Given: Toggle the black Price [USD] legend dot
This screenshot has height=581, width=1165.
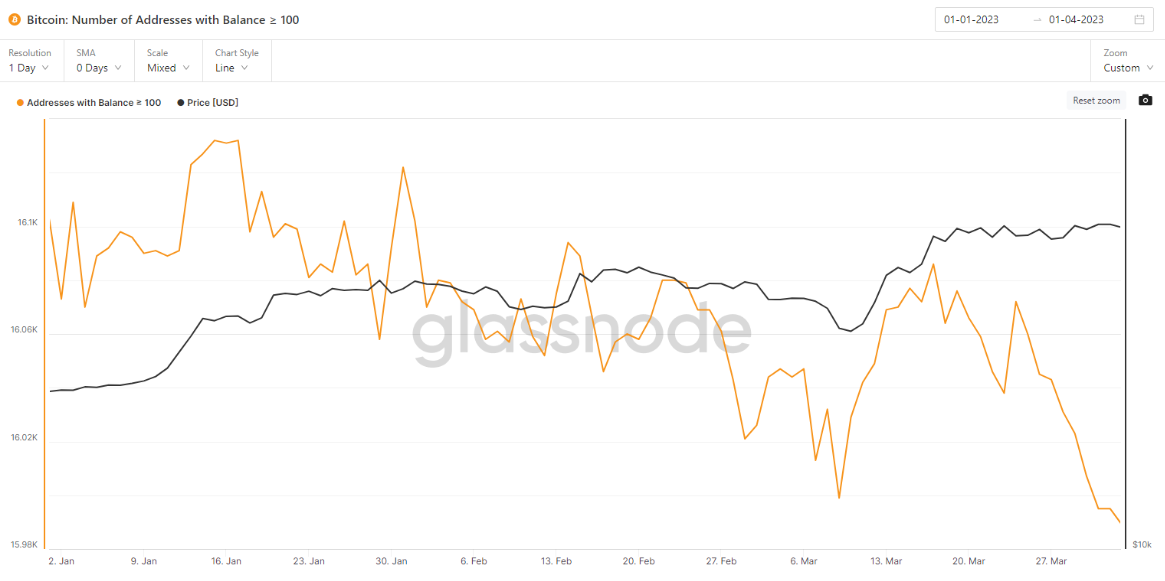Looking at the screenshot, I should [181, 103].
